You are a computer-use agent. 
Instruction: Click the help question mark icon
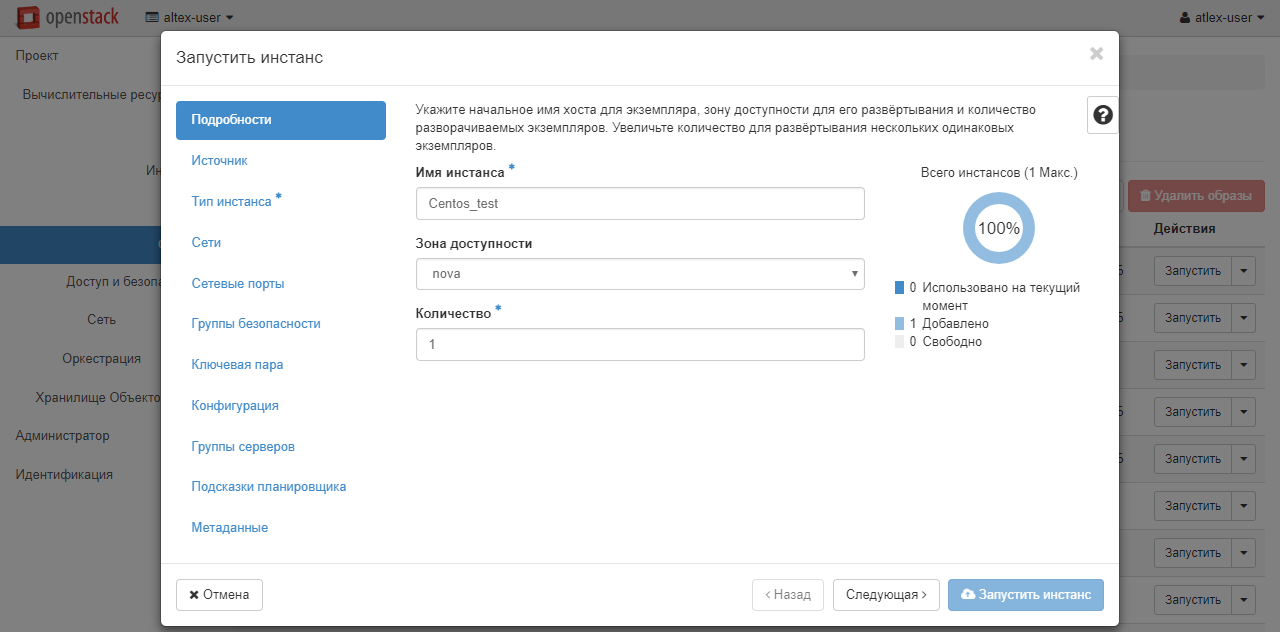click(1102, 115)
